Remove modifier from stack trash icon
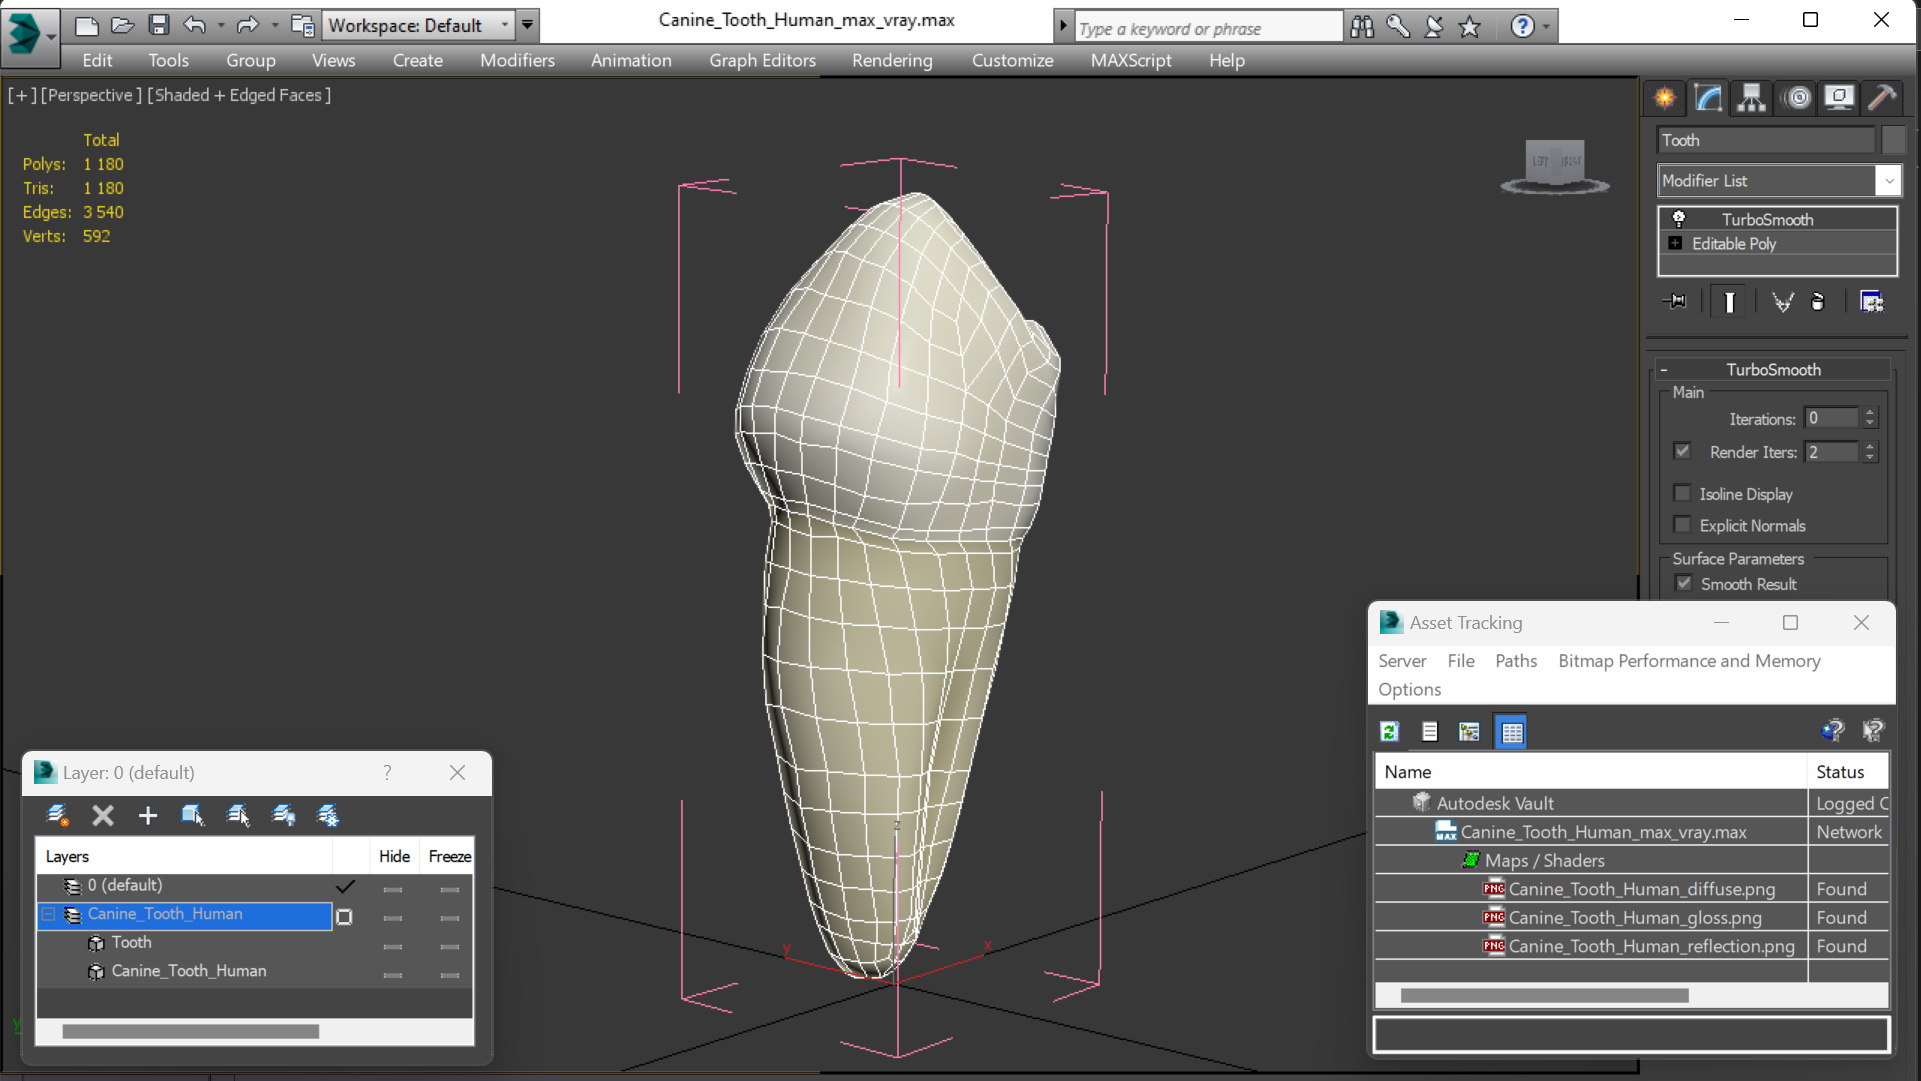This screenshot has height=1081, width=1921. pyautogui.click(x=1818, y=301)
